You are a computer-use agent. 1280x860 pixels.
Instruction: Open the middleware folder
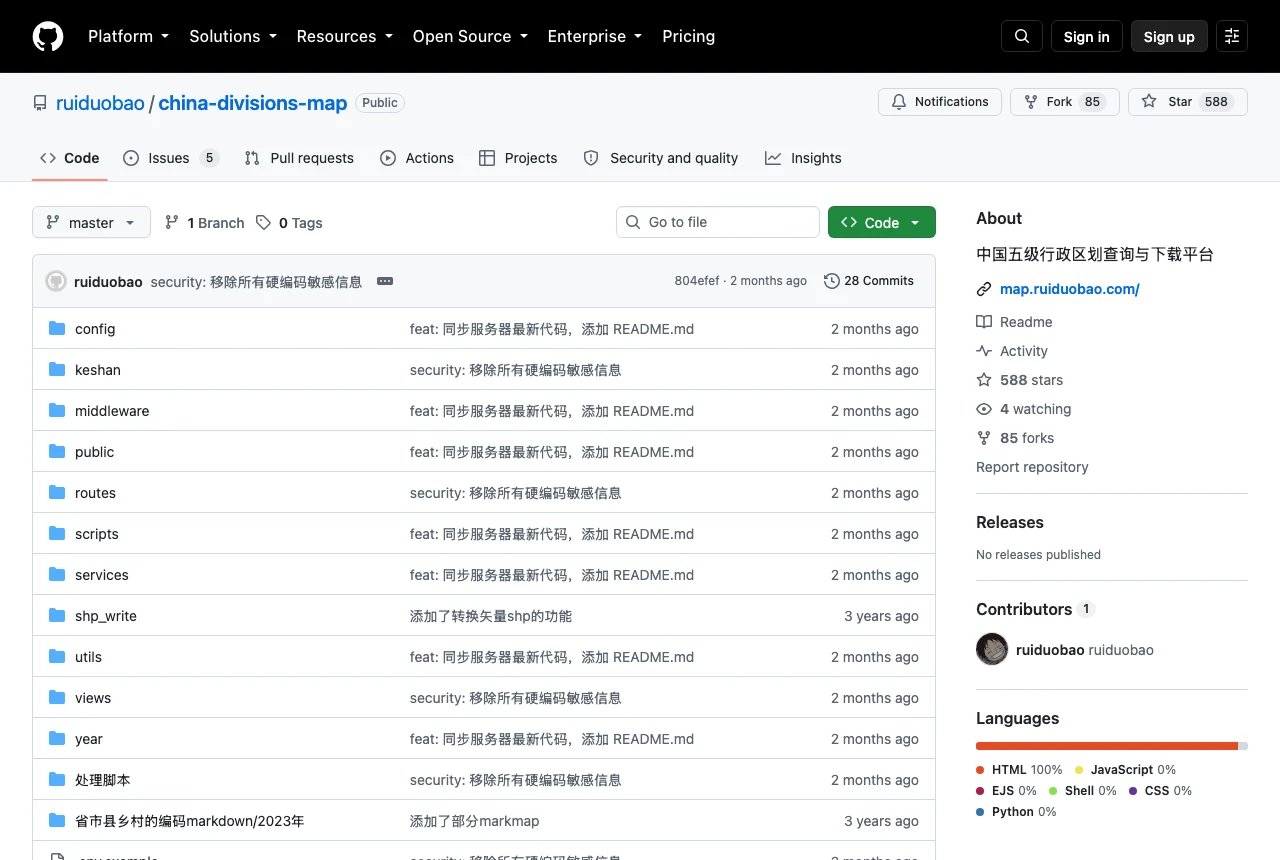[112, 411]
